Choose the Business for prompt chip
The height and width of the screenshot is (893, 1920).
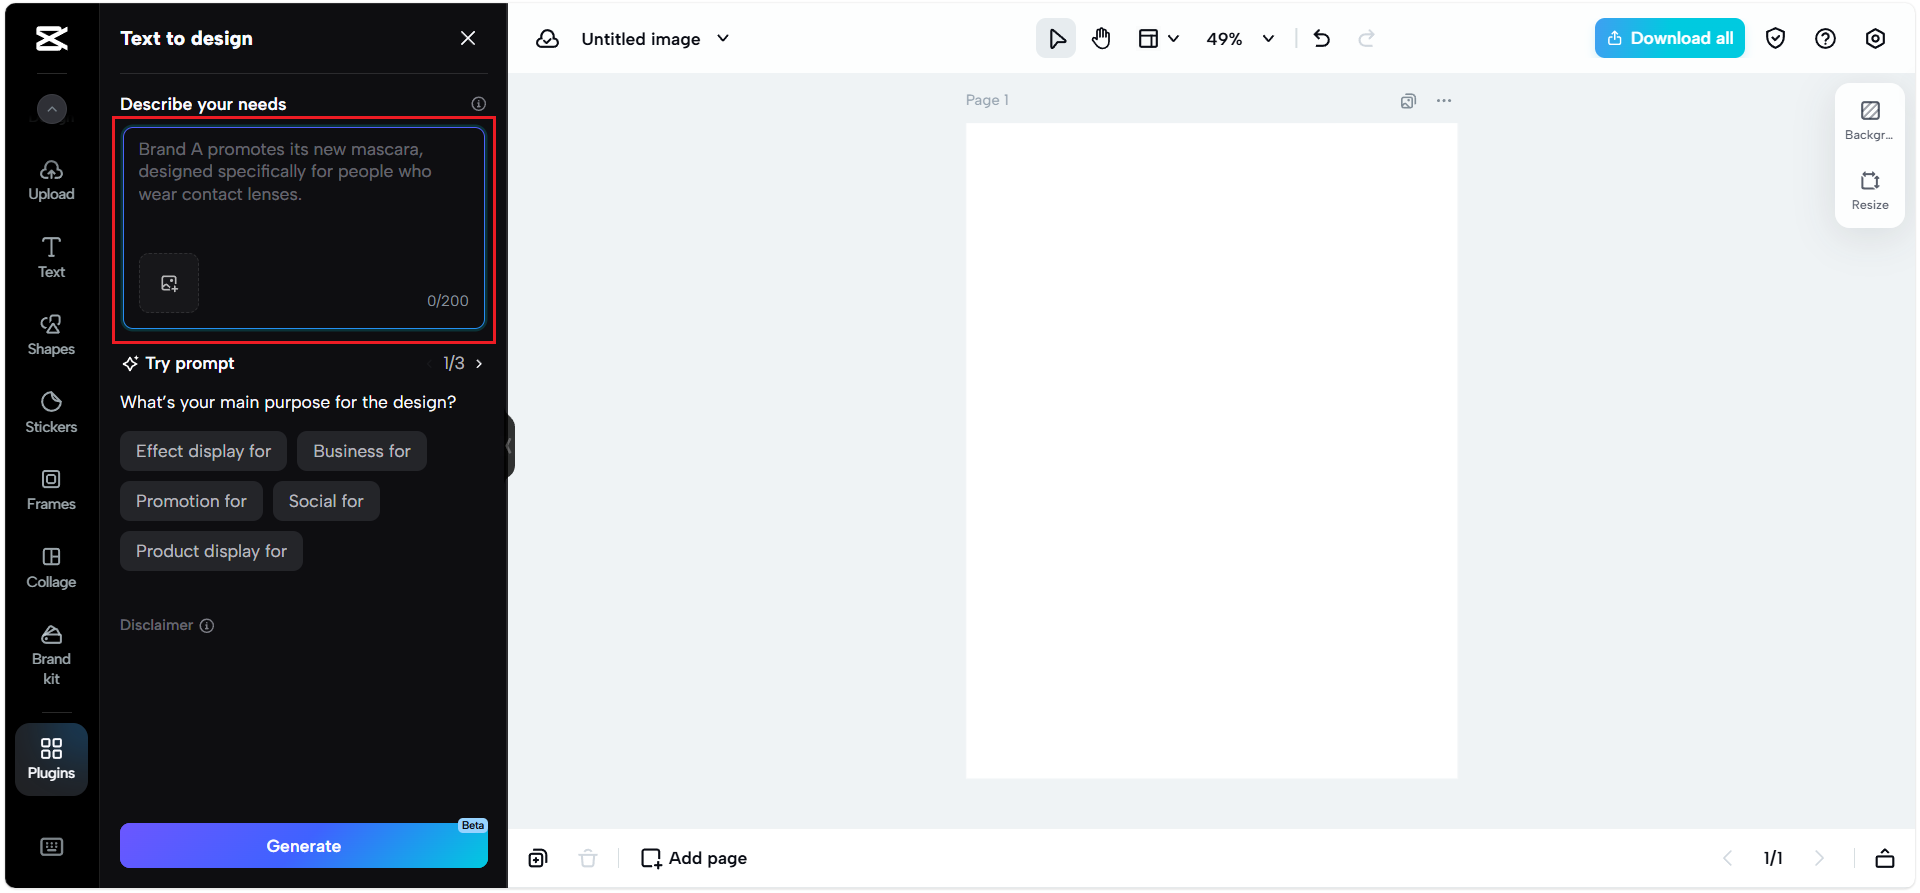(x=362, y=451)
